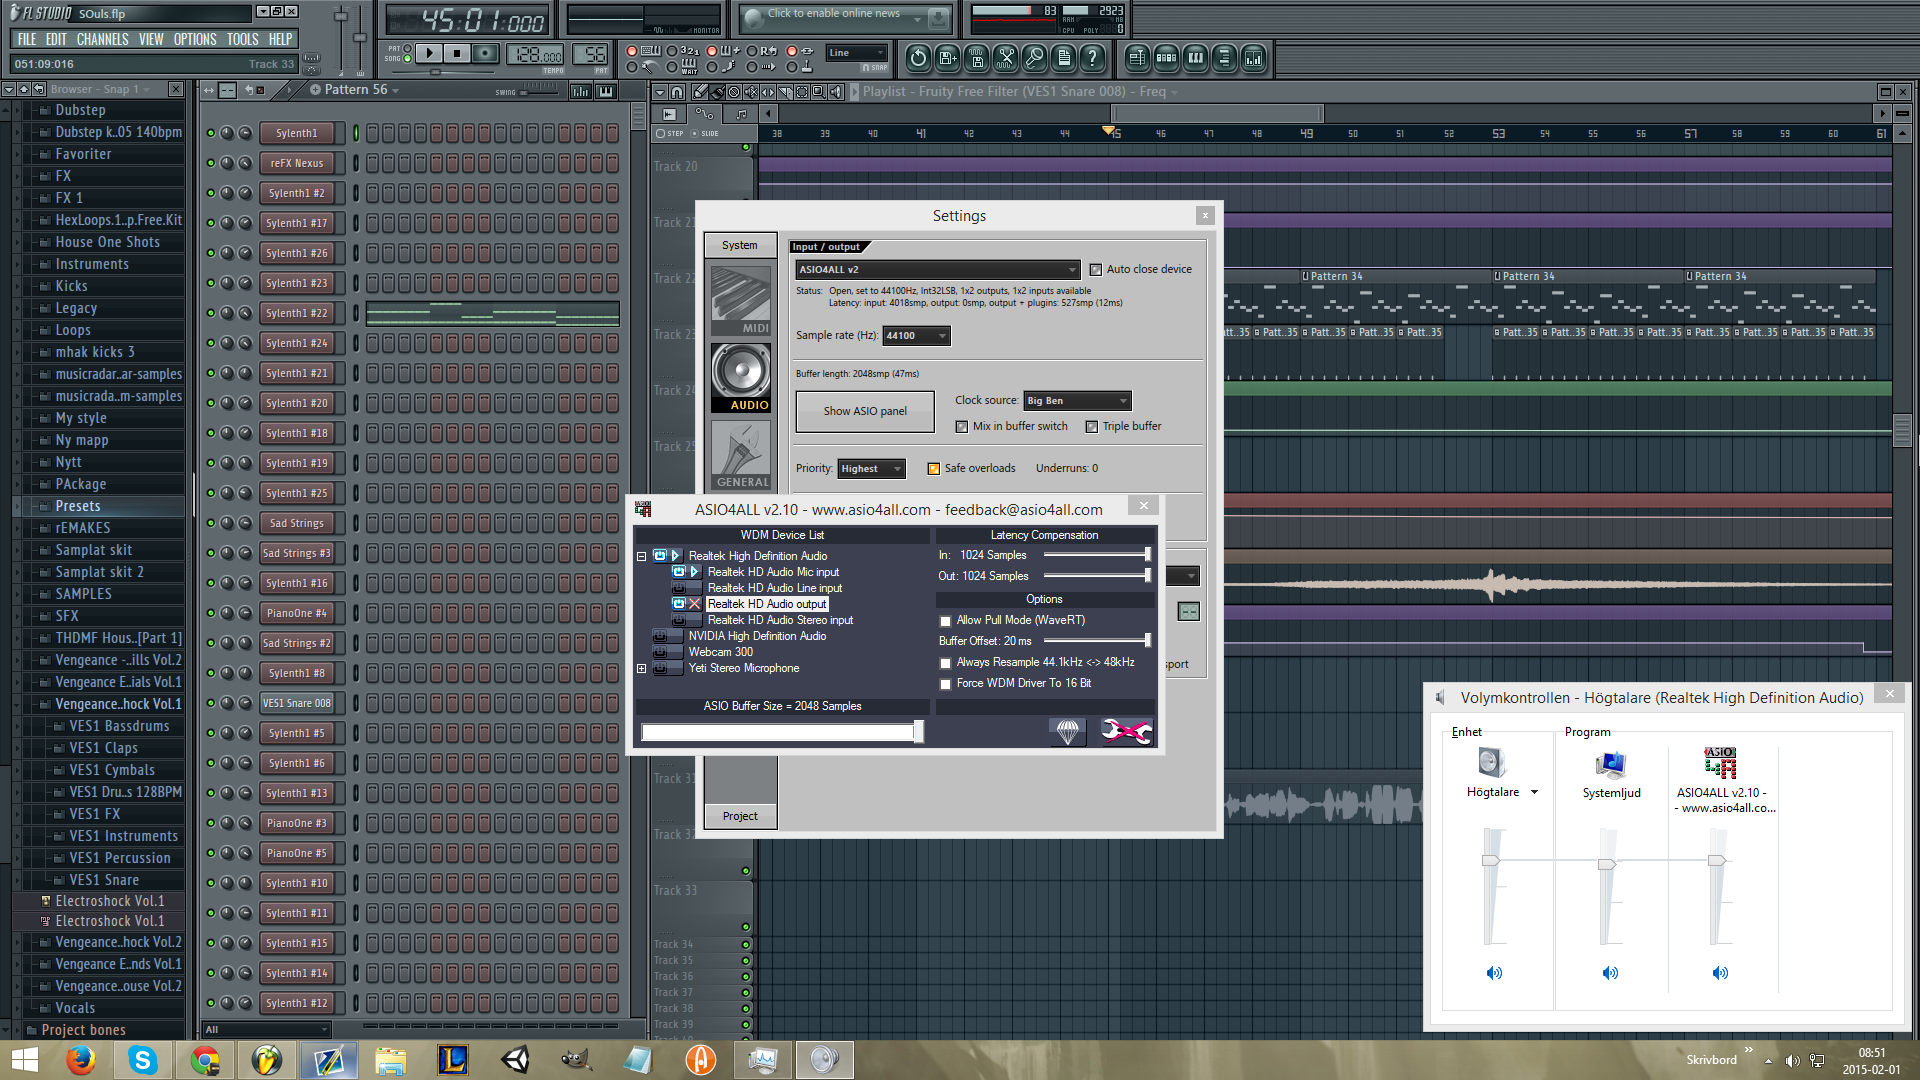Click ASIO4ALL advanced wrench icon

point(1126,732)
